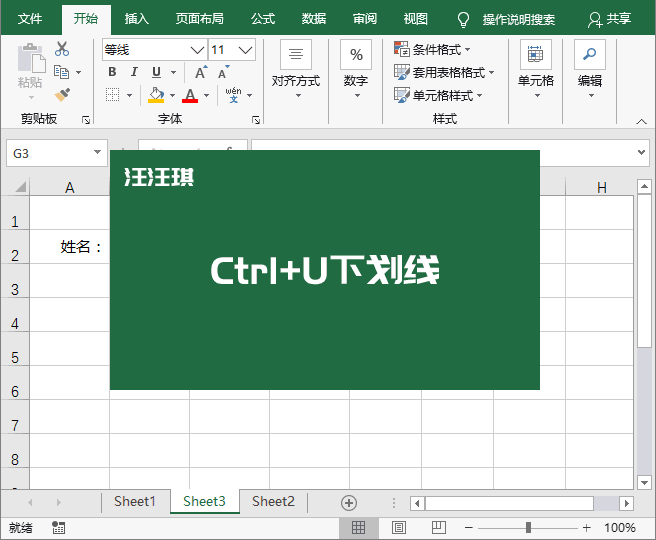Open fill color dropdown arrow
The height and width of the screenshot is (540, 656).
(x=172, y=95)
